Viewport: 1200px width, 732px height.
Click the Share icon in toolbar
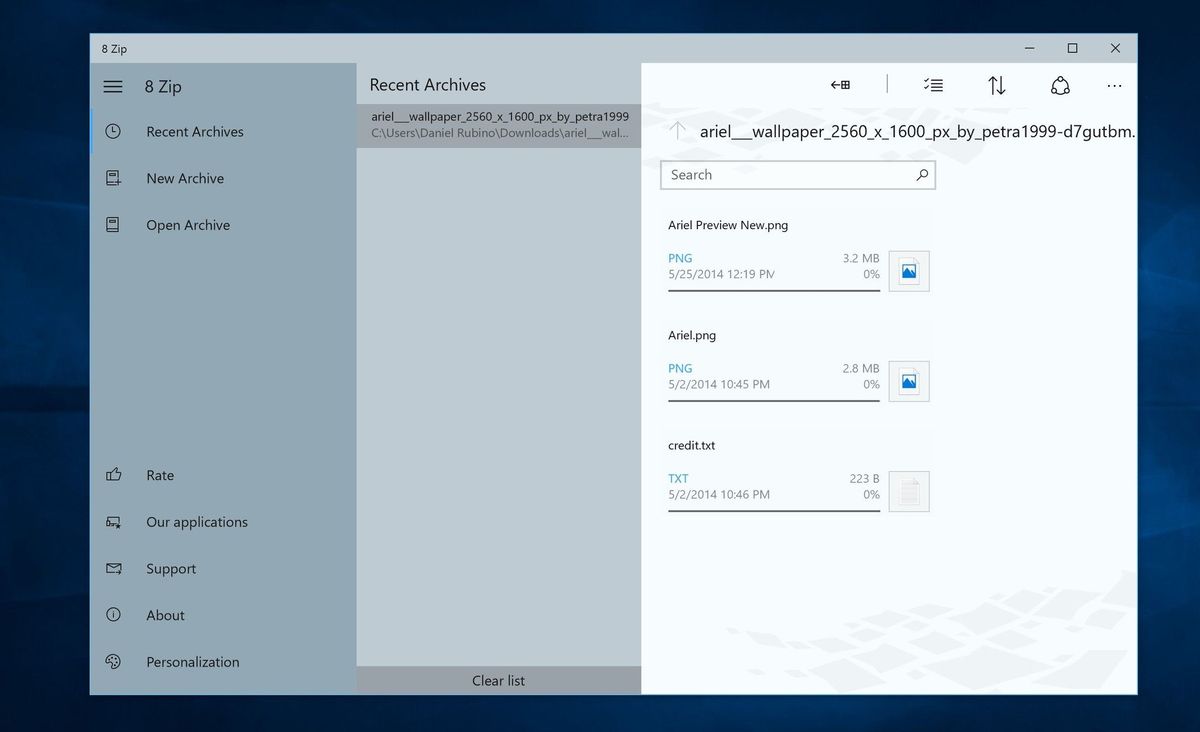tap(1060, 85)
